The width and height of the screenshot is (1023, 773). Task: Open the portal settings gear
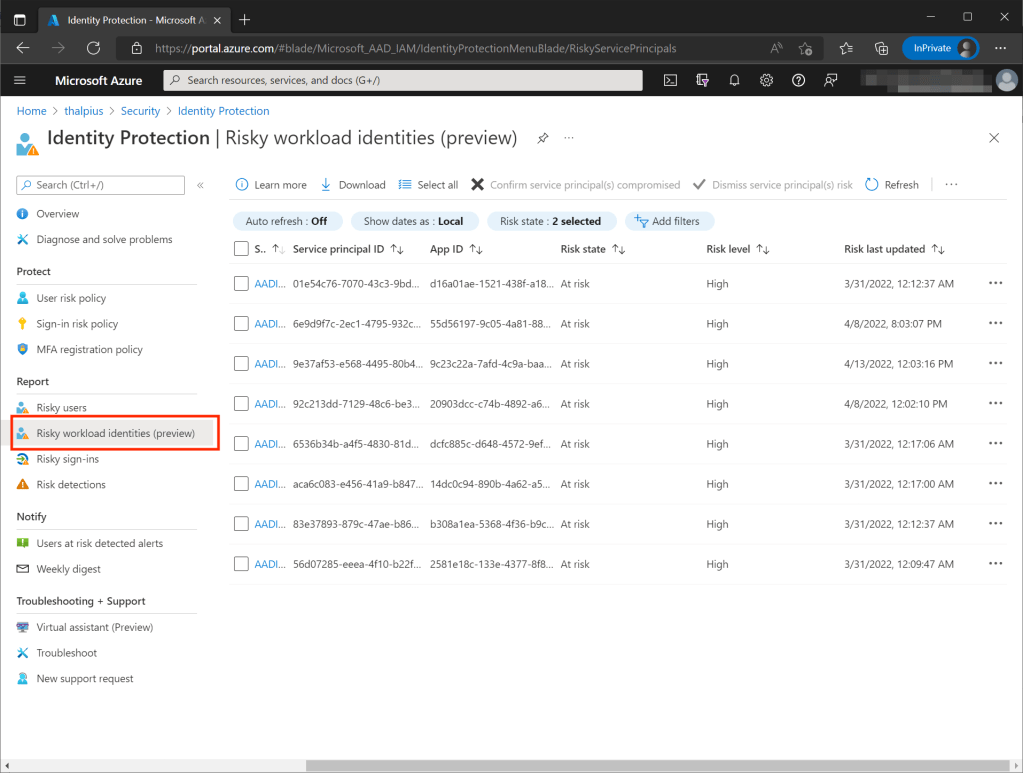[x=766, y=80]
